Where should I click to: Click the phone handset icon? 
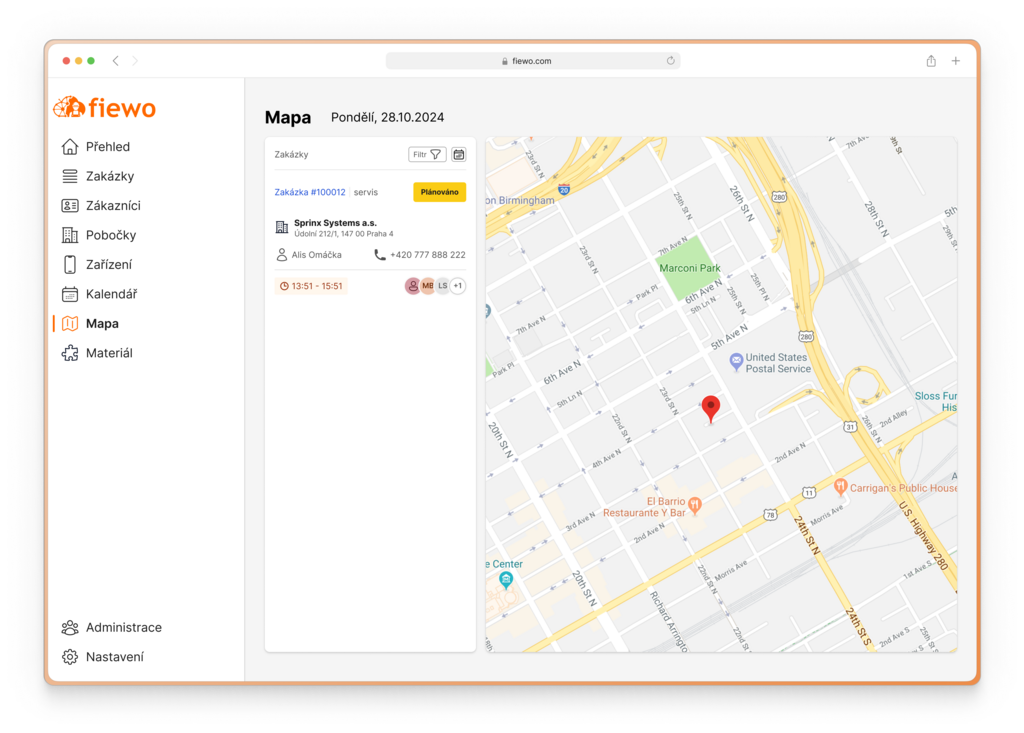pyautogui.click(x=379, y=255)
